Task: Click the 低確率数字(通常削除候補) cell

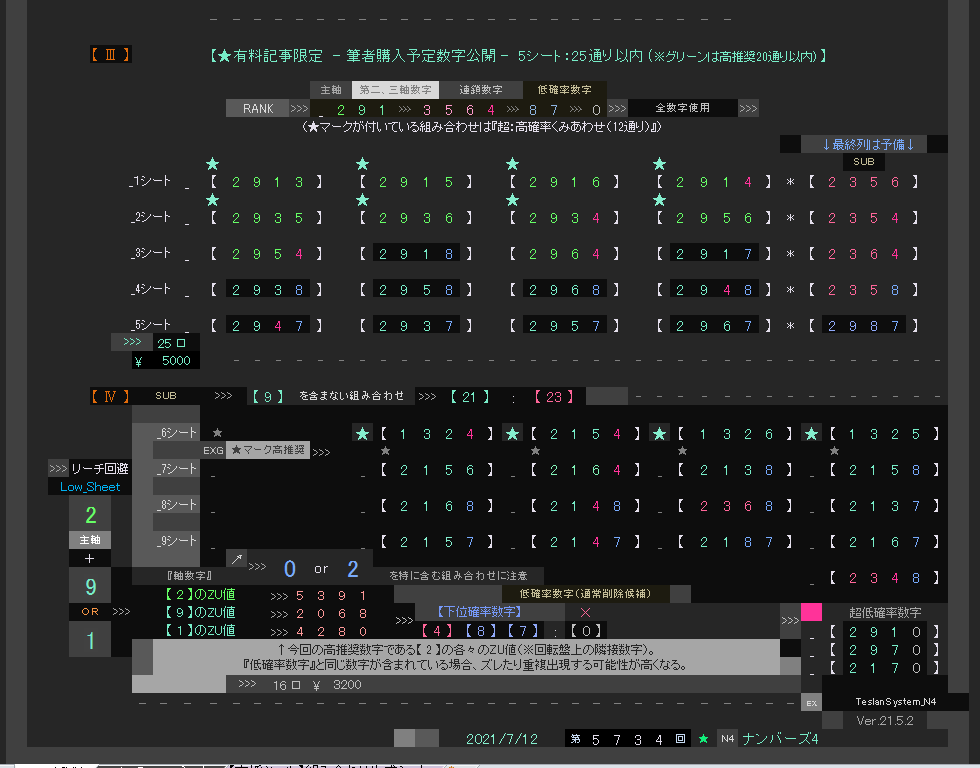Action: [x=585, y=594]
